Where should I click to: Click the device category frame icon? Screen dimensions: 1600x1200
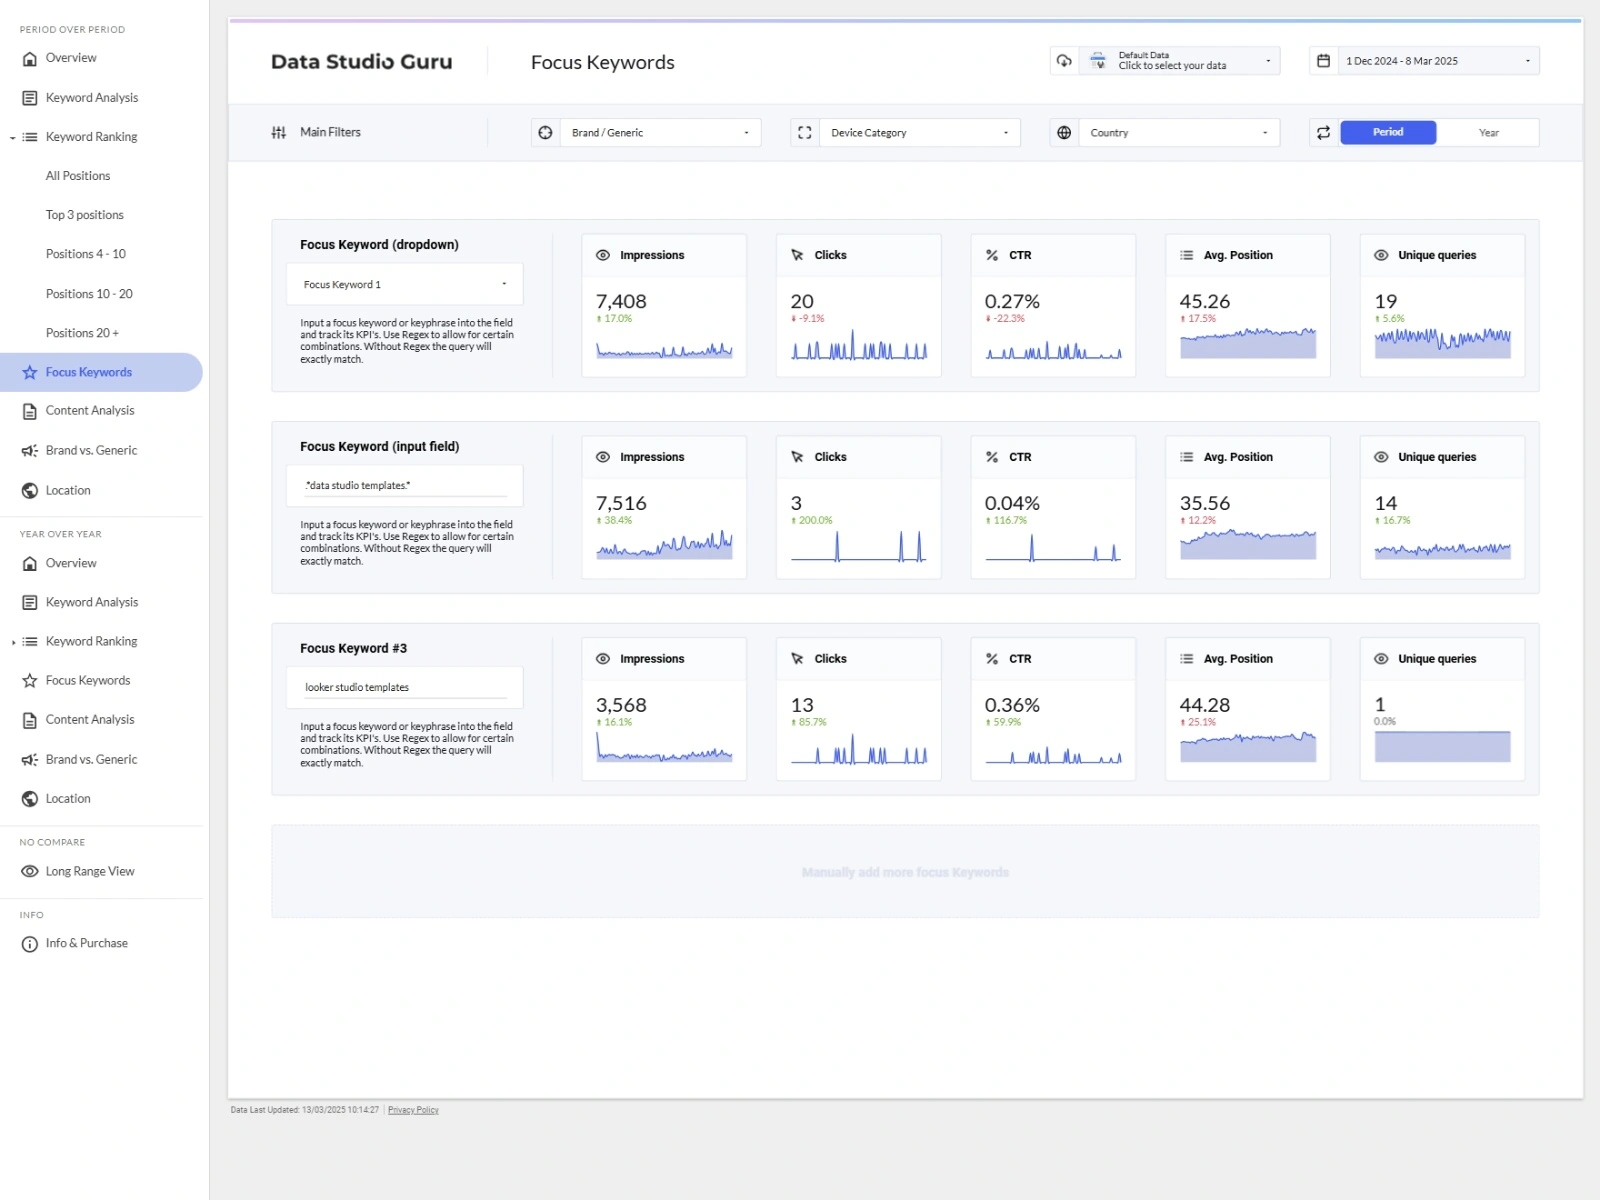(804, 133)
